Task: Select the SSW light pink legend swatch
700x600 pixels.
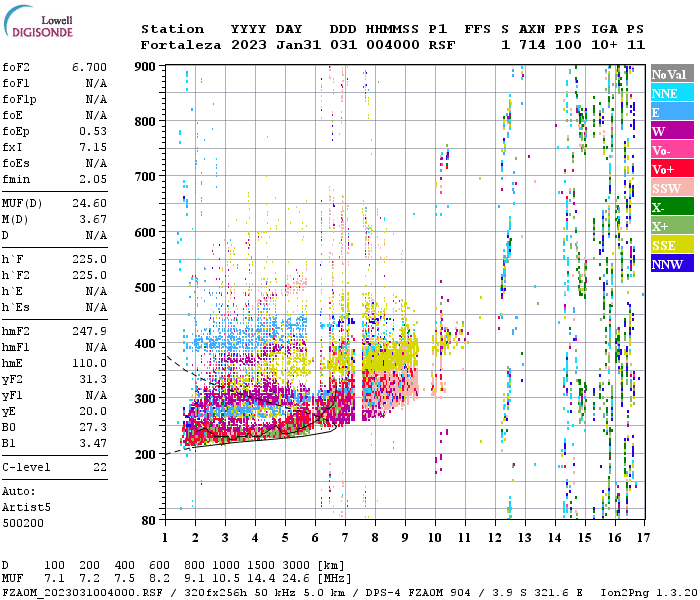Action: click(672, 188)
